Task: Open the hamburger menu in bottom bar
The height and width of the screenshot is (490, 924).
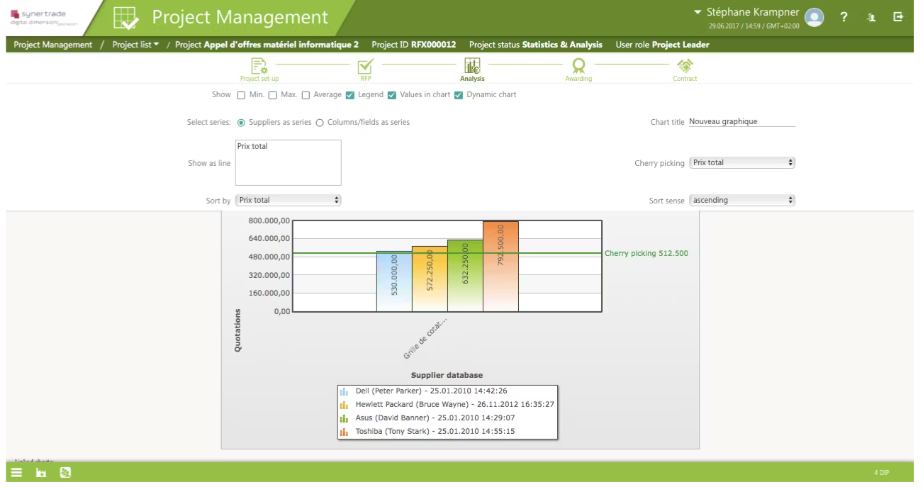Action: pyautogui.click(x=16, y=472)
